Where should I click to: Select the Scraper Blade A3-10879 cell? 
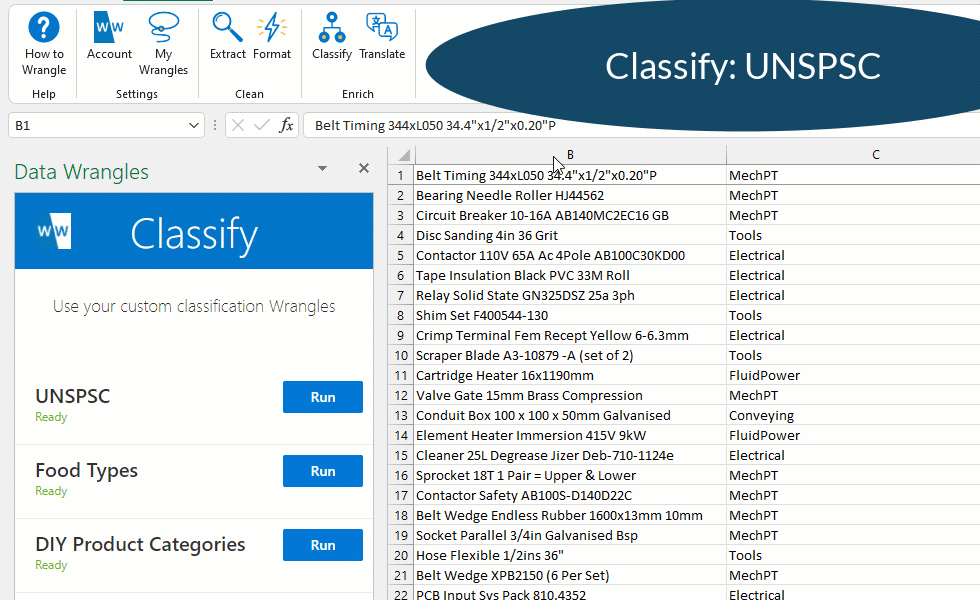click(x=570, y=356)
